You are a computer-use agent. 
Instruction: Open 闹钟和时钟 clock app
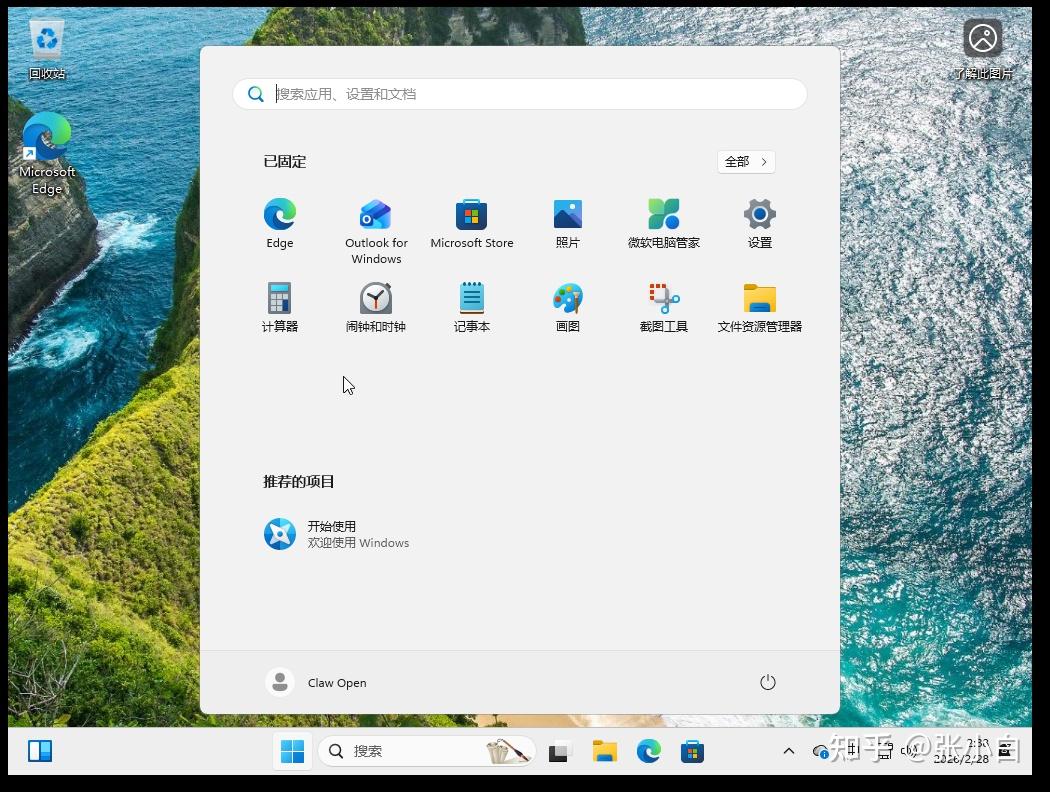[376, 308]
